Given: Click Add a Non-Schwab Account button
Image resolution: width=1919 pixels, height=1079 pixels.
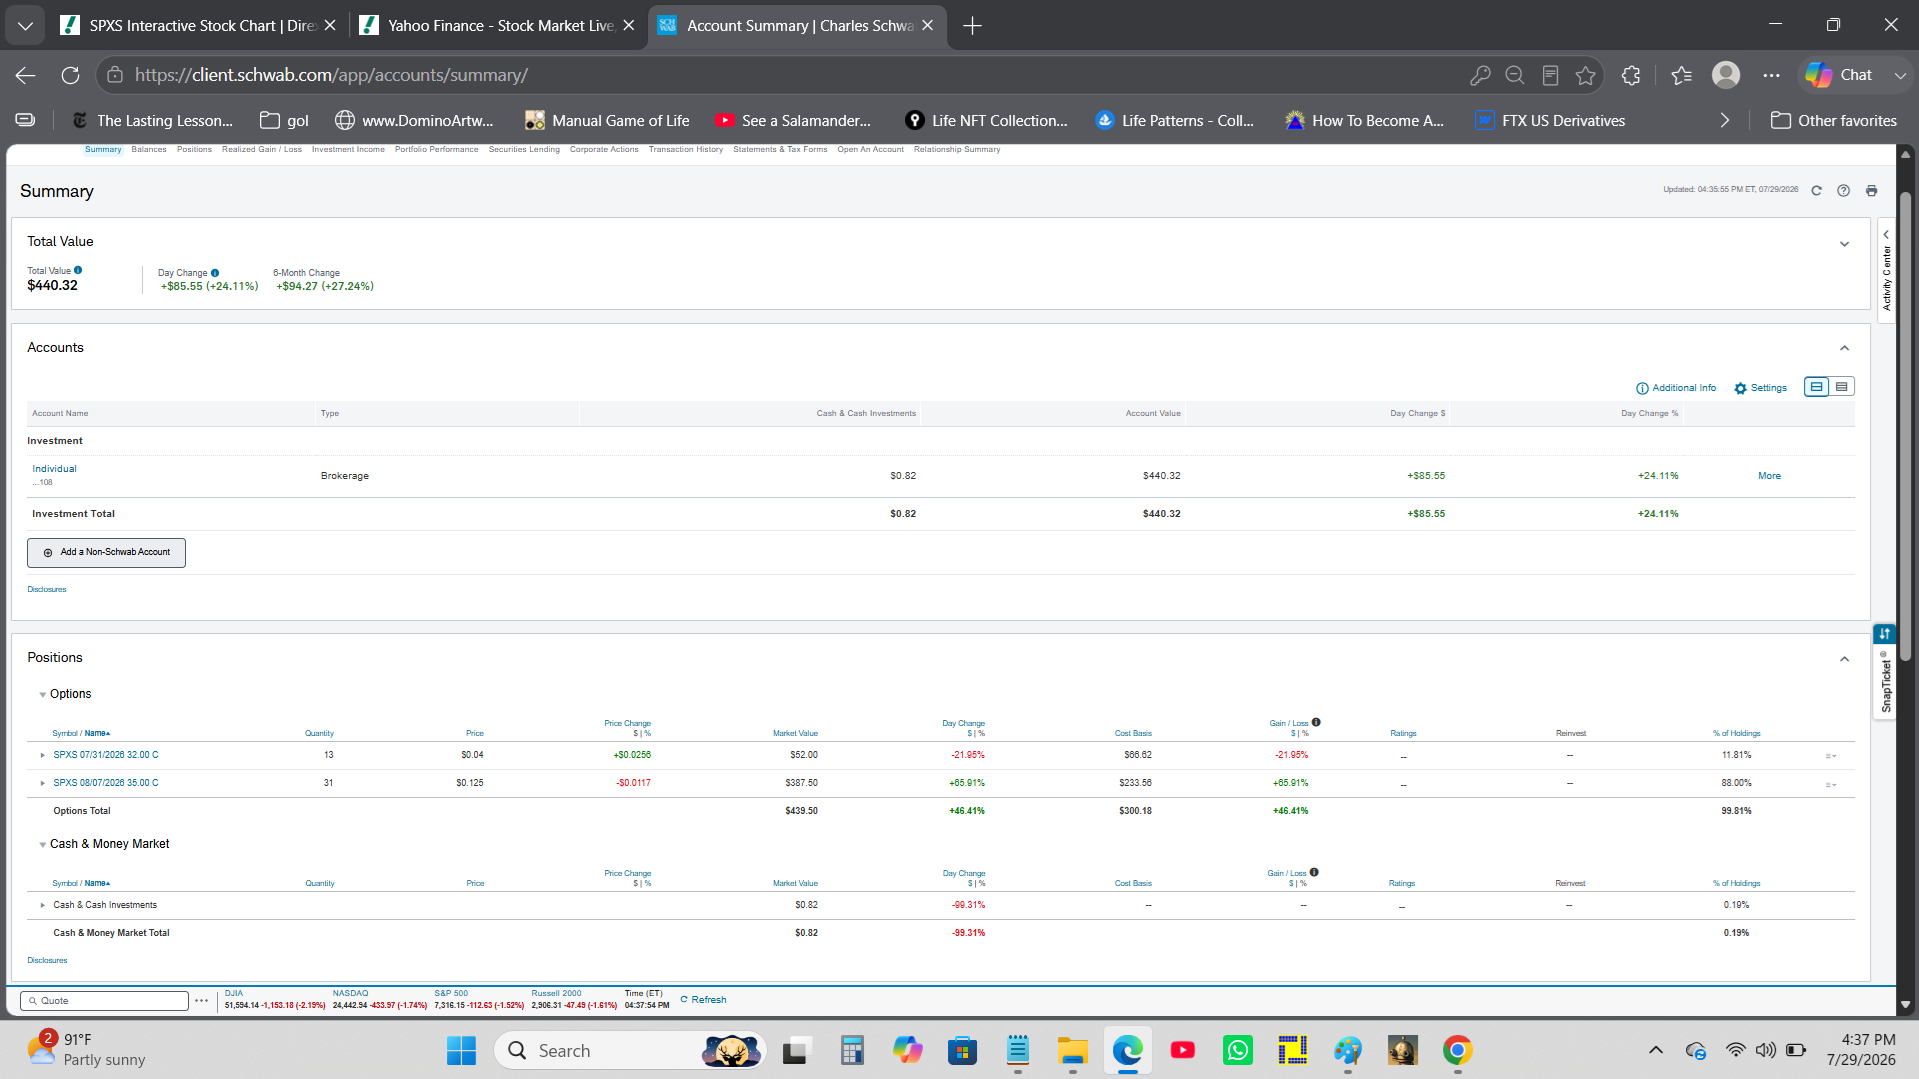Looking at the screenshot, I should point(106,552).
